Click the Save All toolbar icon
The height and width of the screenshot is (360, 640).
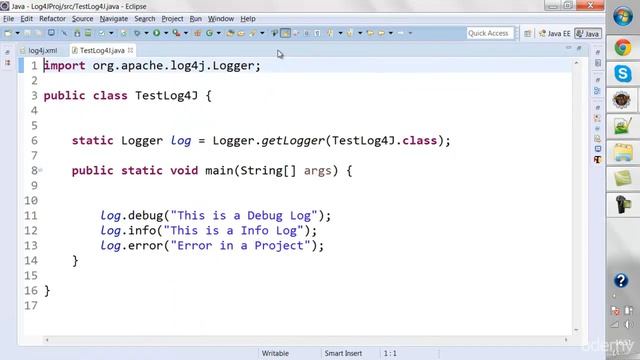(38, 33)
